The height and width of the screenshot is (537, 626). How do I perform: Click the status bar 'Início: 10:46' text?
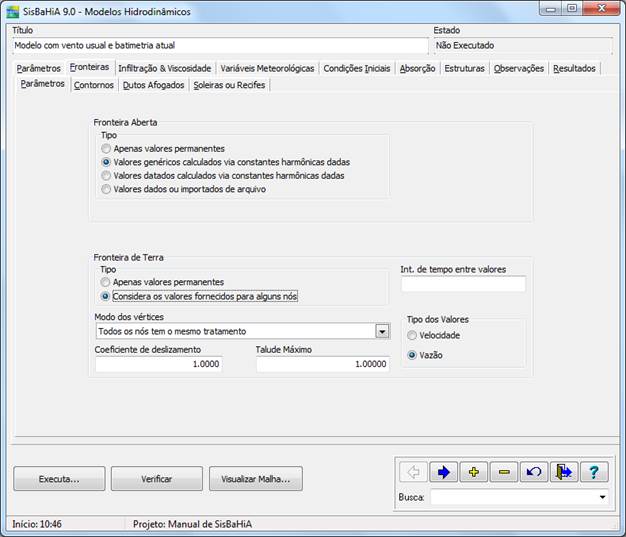(x=37, y=524)
